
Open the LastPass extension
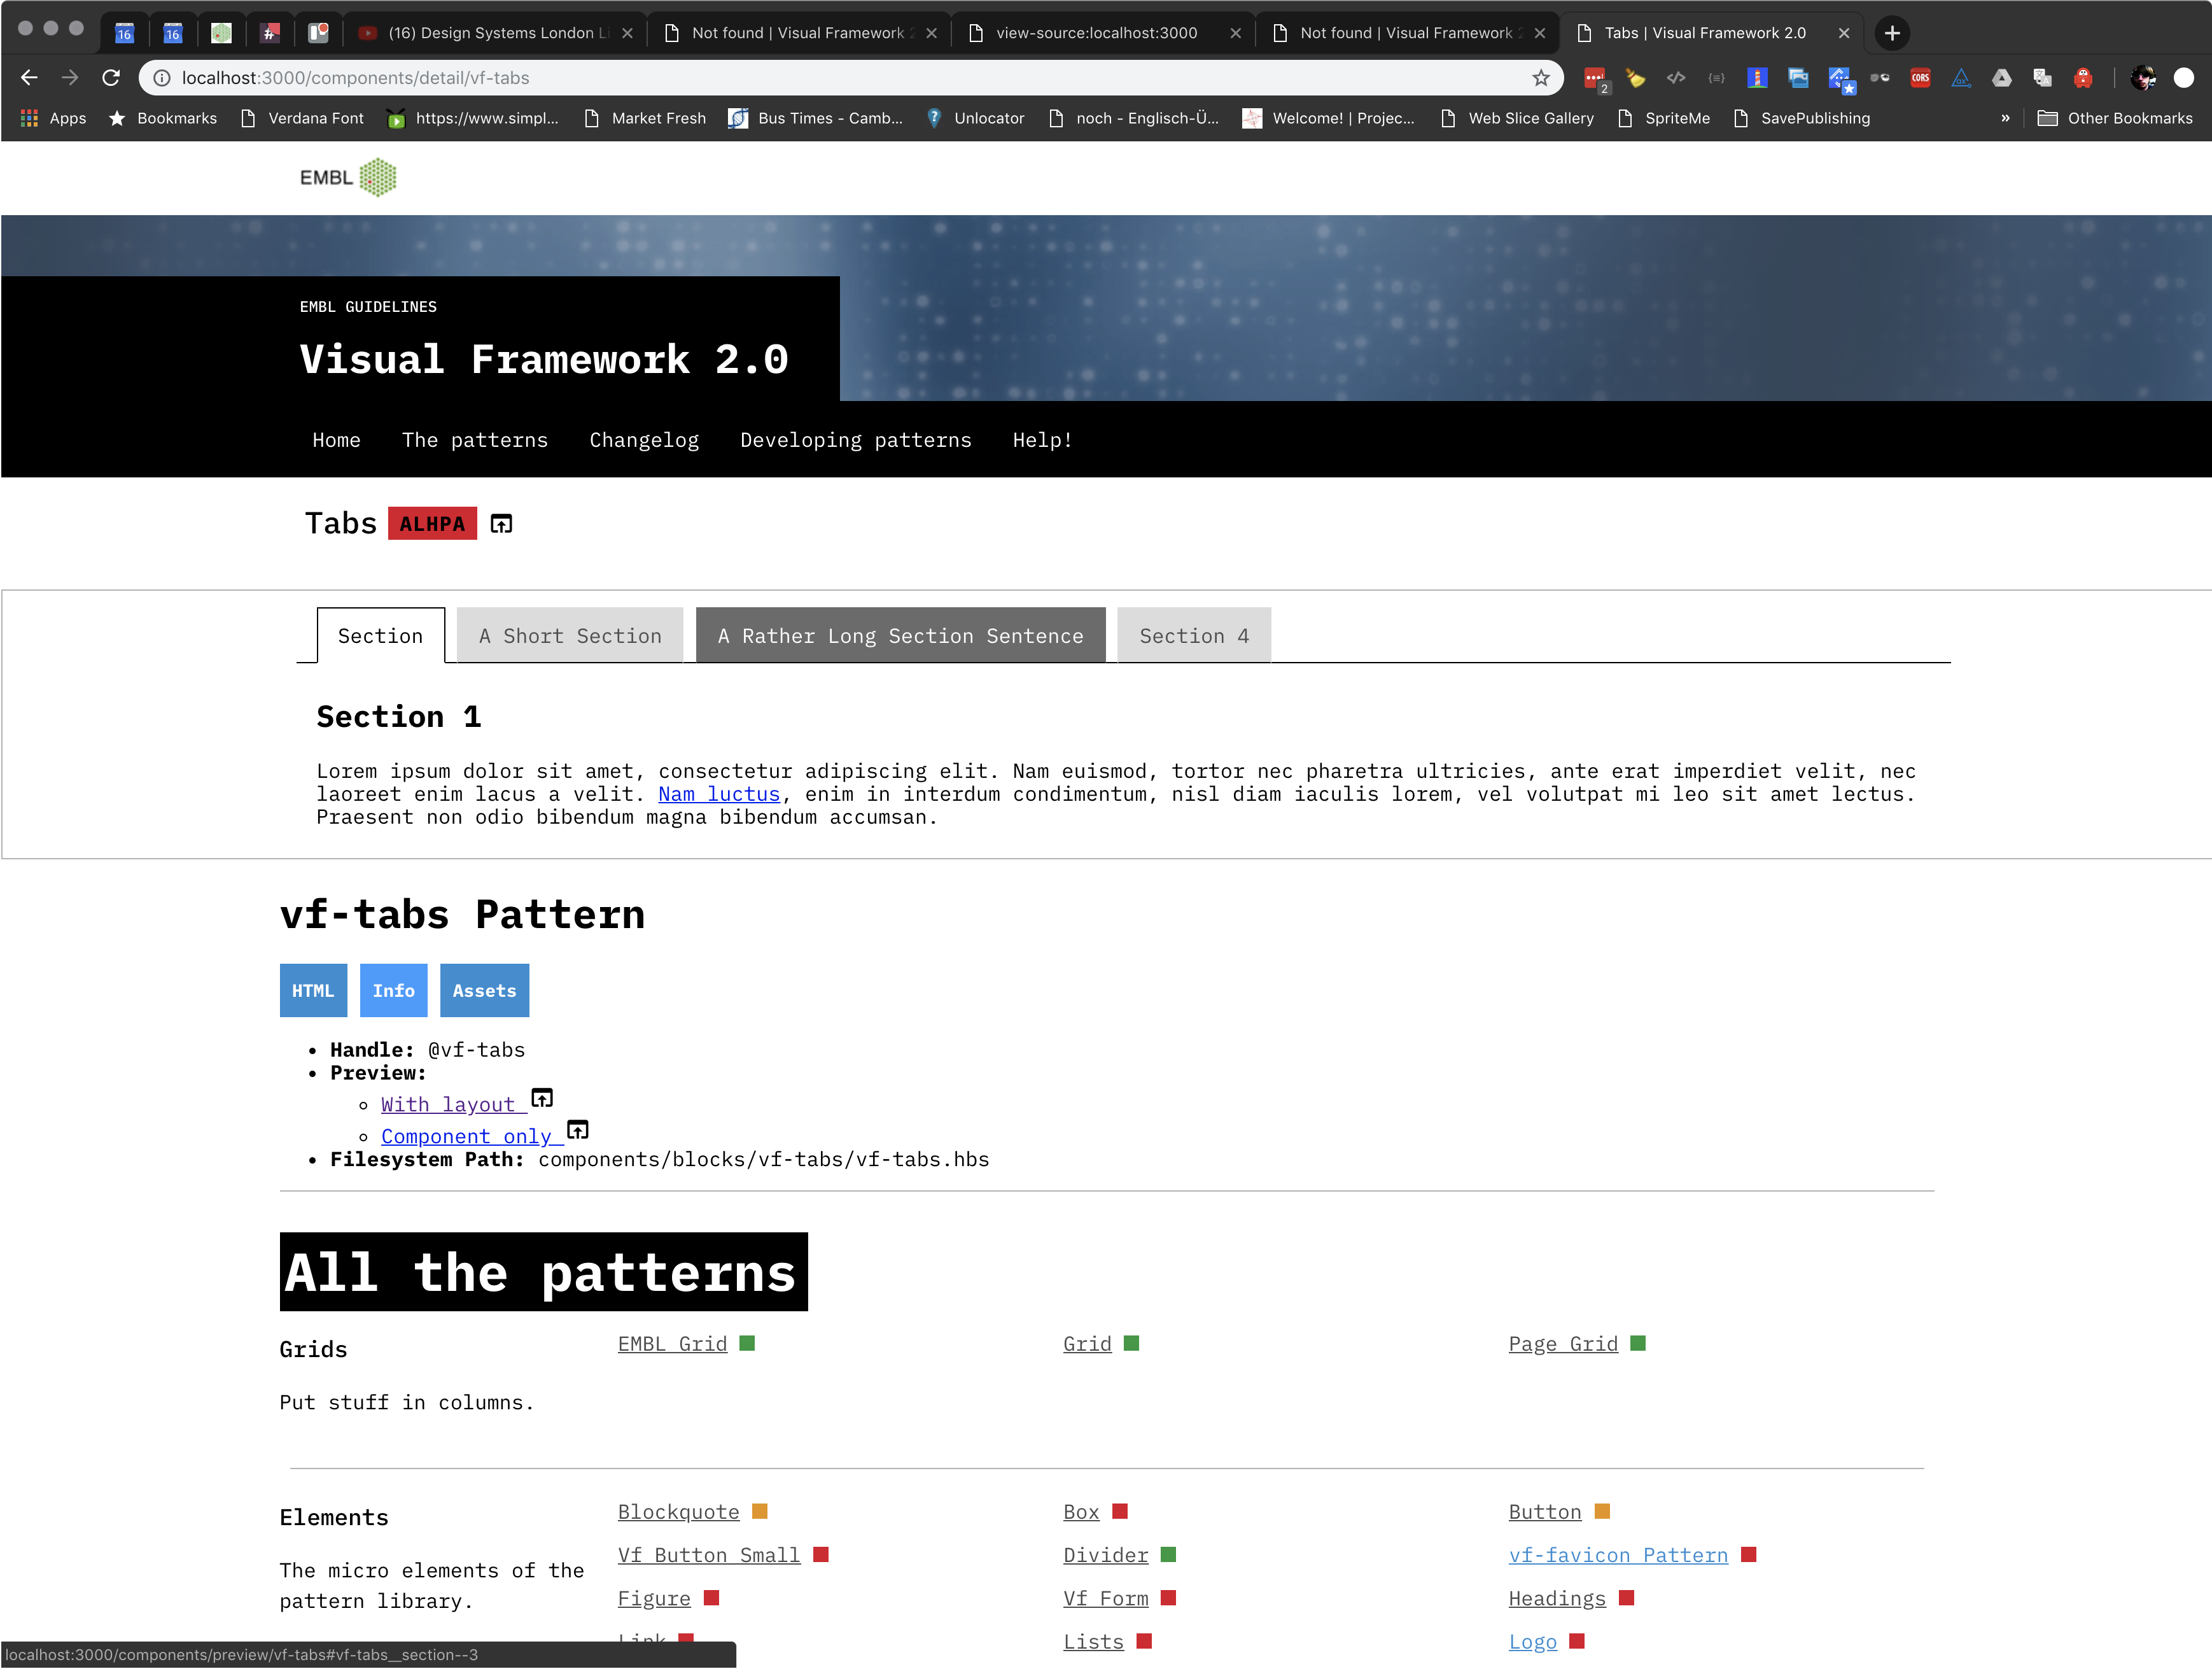click(1595, 78)
